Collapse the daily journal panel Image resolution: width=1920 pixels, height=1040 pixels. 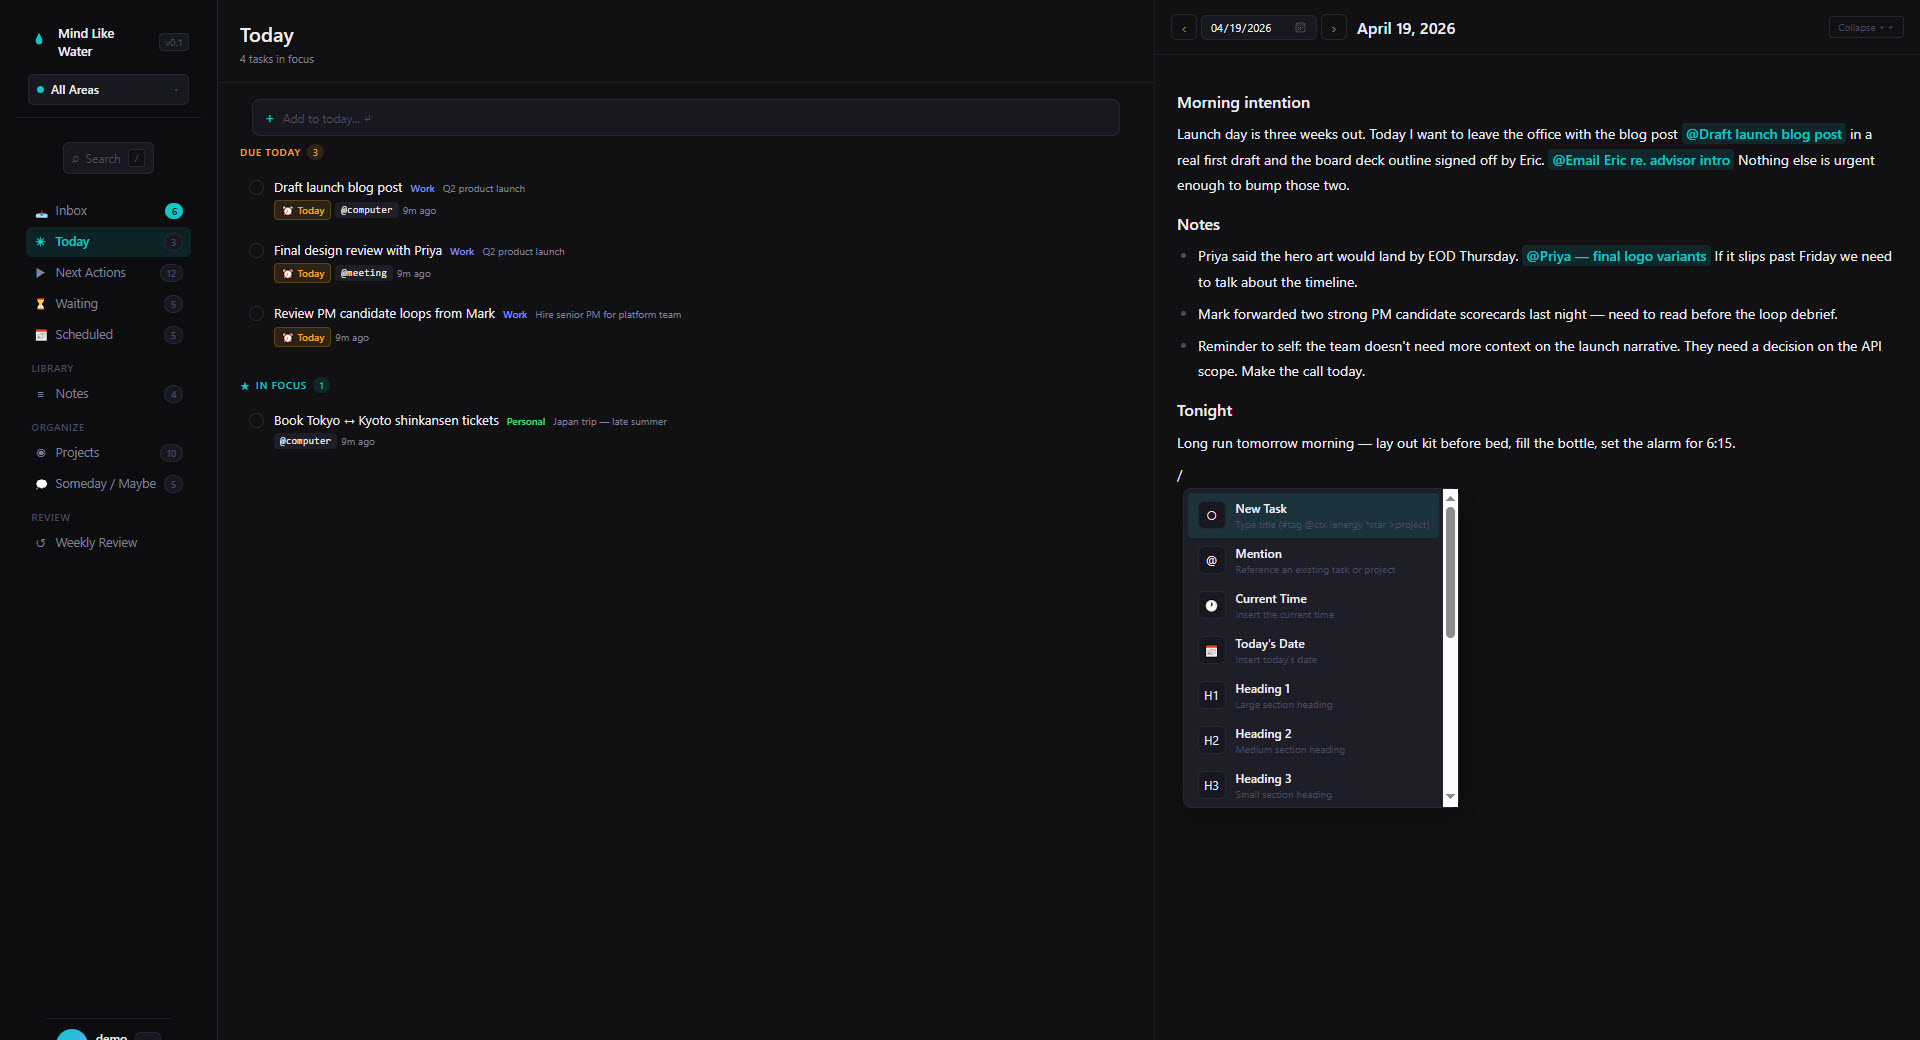click(x=1864, y=27)
